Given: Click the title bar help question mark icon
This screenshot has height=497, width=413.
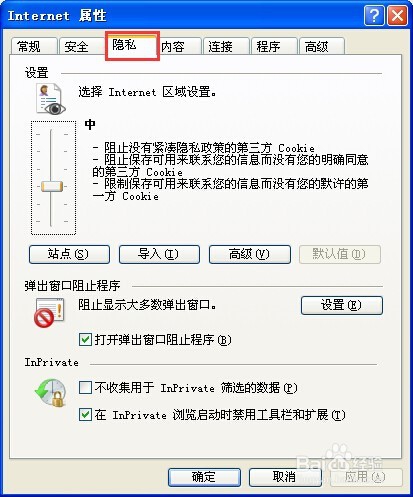Looking at the screenshot, I should click(x=374, y=16).
